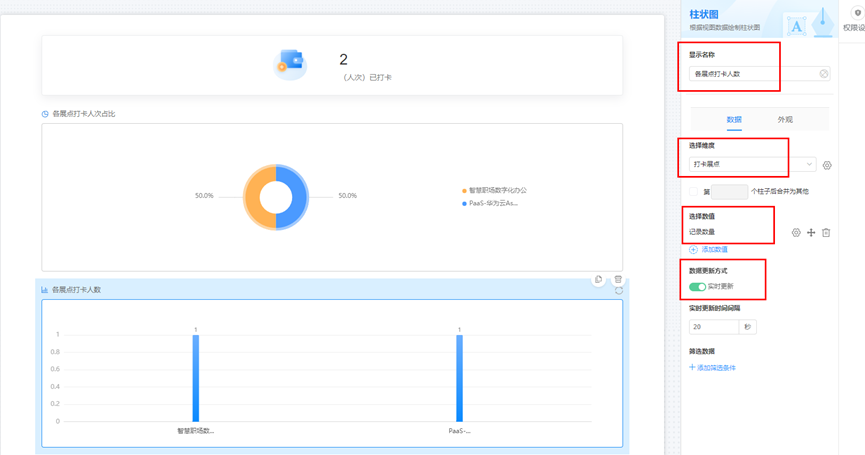Click the 添加筛选条件 link
The image size is (865, 455).
[712, 368]
